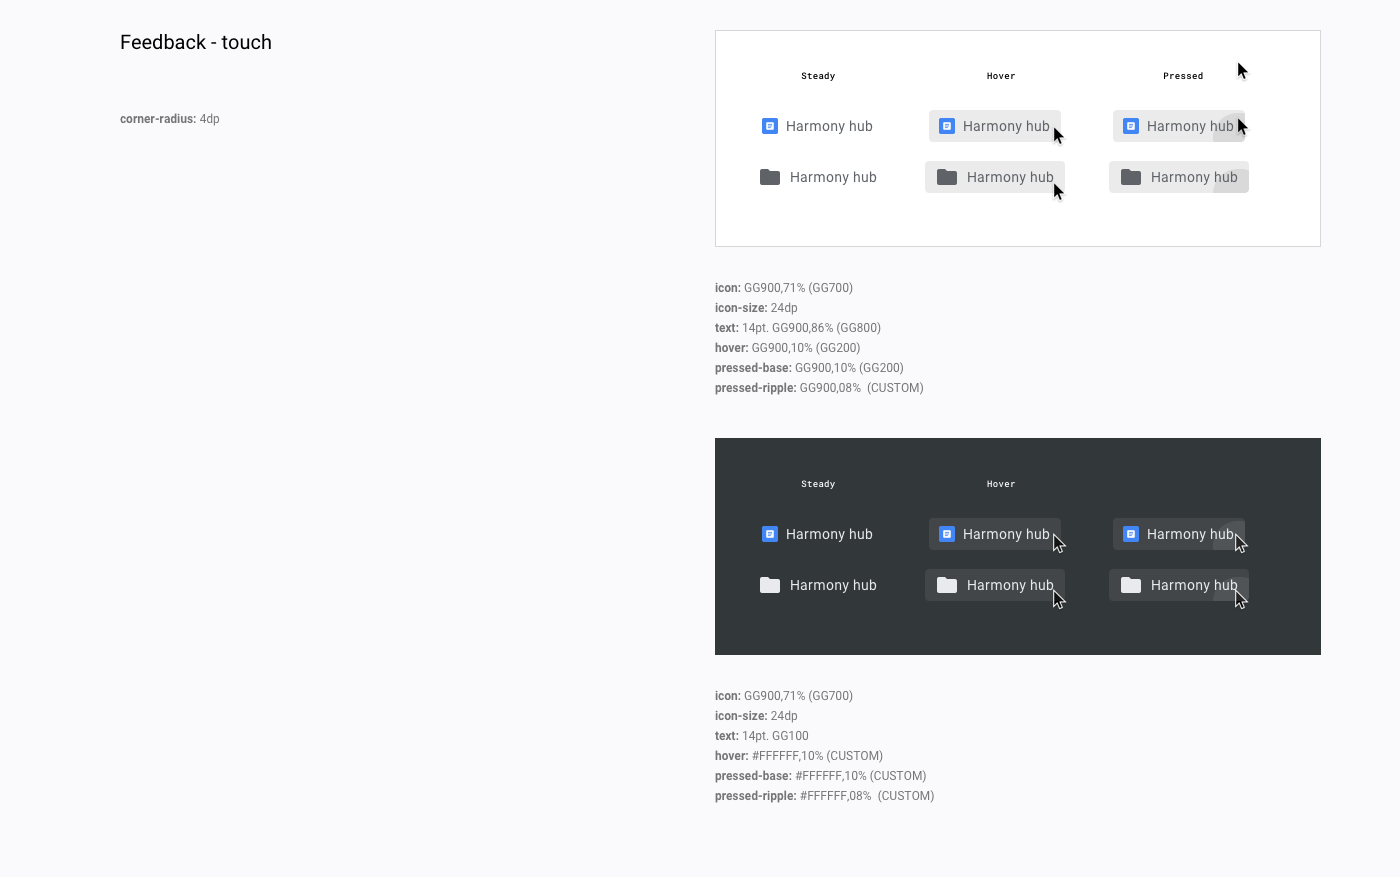This screenshot has height=877, width=1400.
Task: Click the "Feedback - touch" heading
Action: click(196, 42)
